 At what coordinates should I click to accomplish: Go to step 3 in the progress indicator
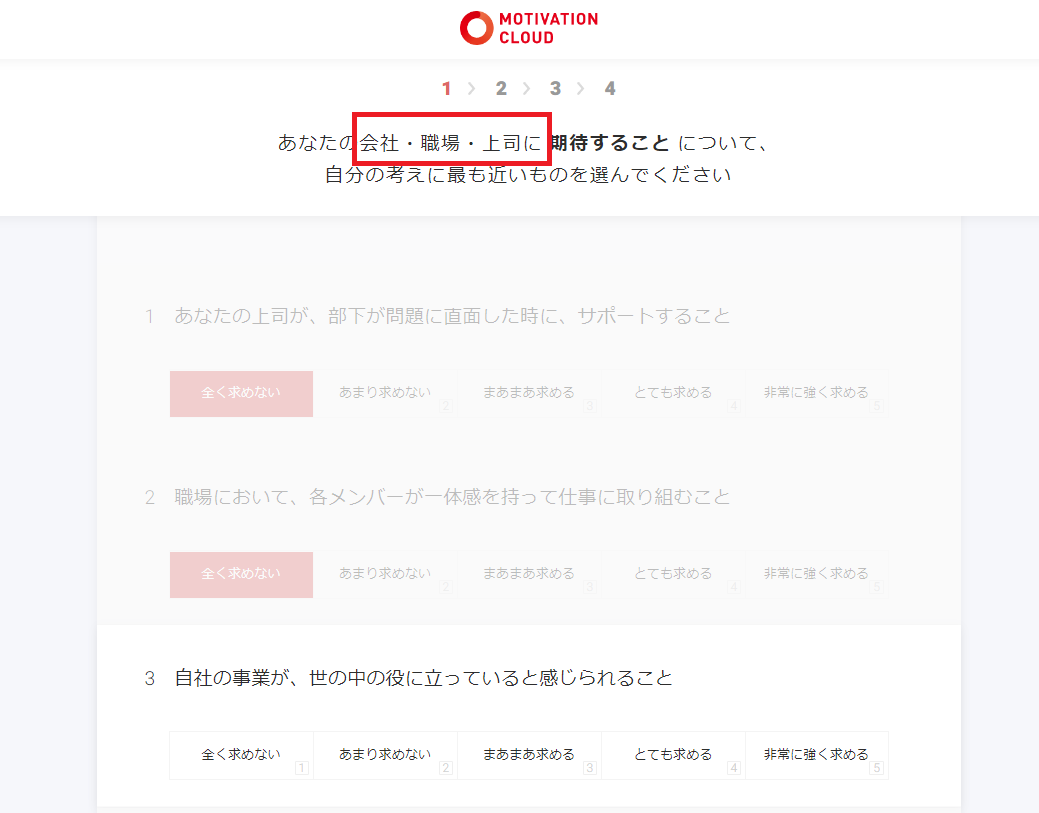555,88
